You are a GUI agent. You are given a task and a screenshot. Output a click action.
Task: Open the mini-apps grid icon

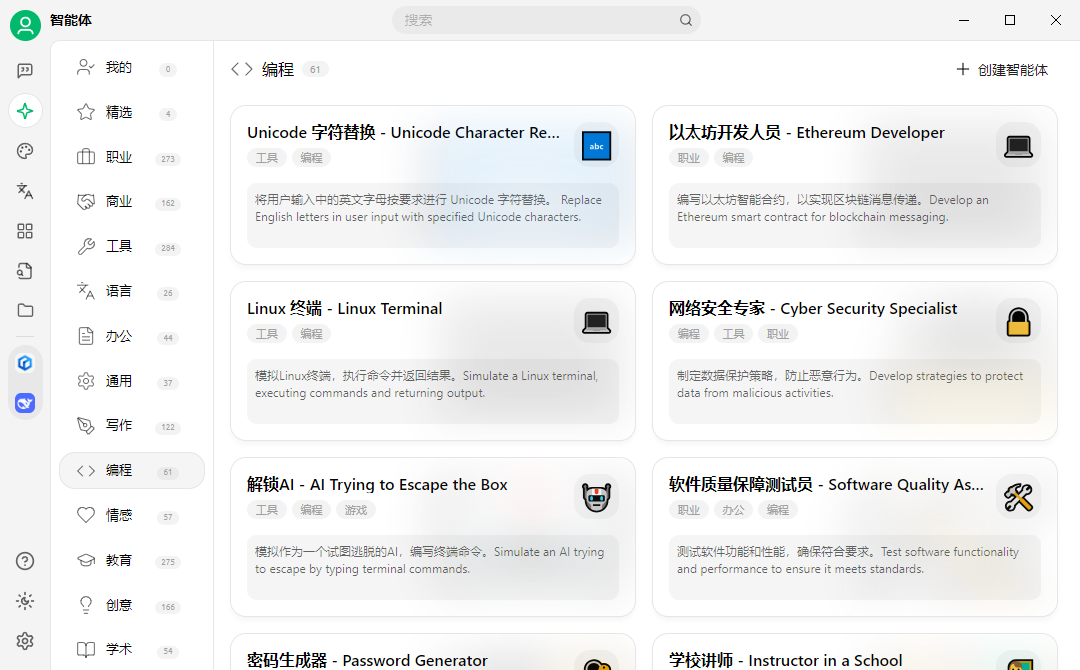pos(25,231)
